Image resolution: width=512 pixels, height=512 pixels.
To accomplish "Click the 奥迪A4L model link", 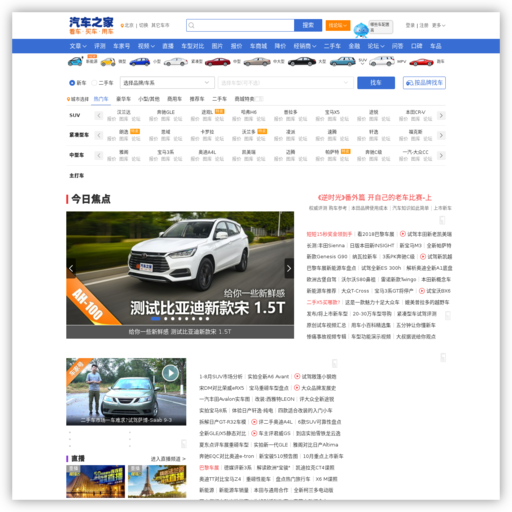I will point(207,152).
